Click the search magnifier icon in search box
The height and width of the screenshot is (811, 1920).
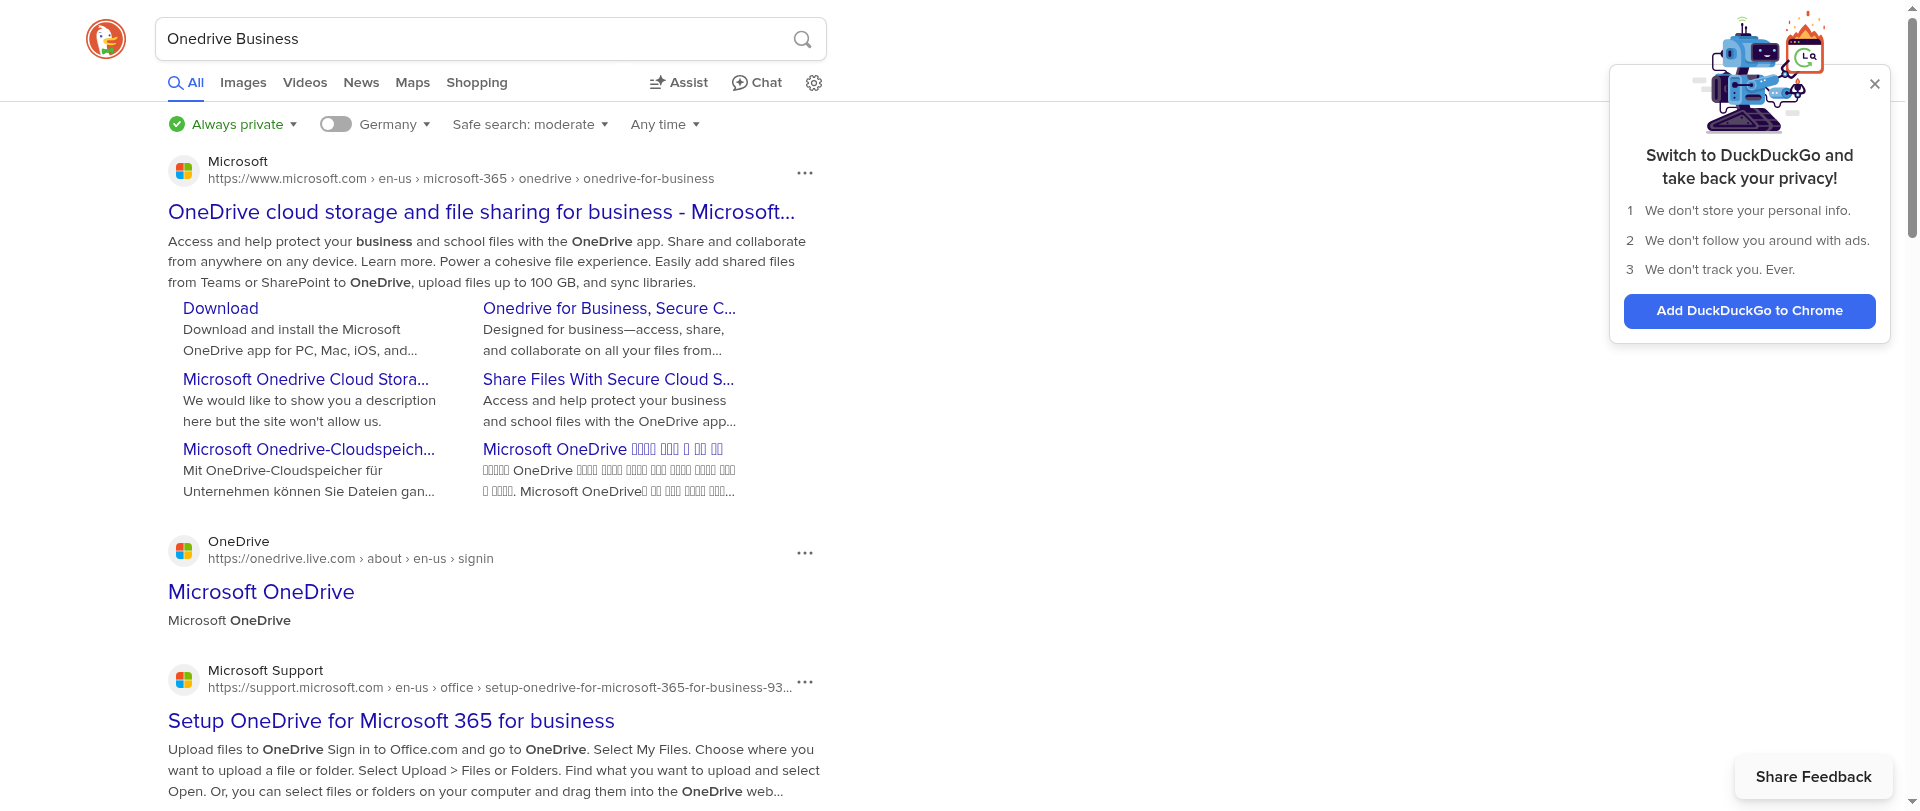coord(802,39)
